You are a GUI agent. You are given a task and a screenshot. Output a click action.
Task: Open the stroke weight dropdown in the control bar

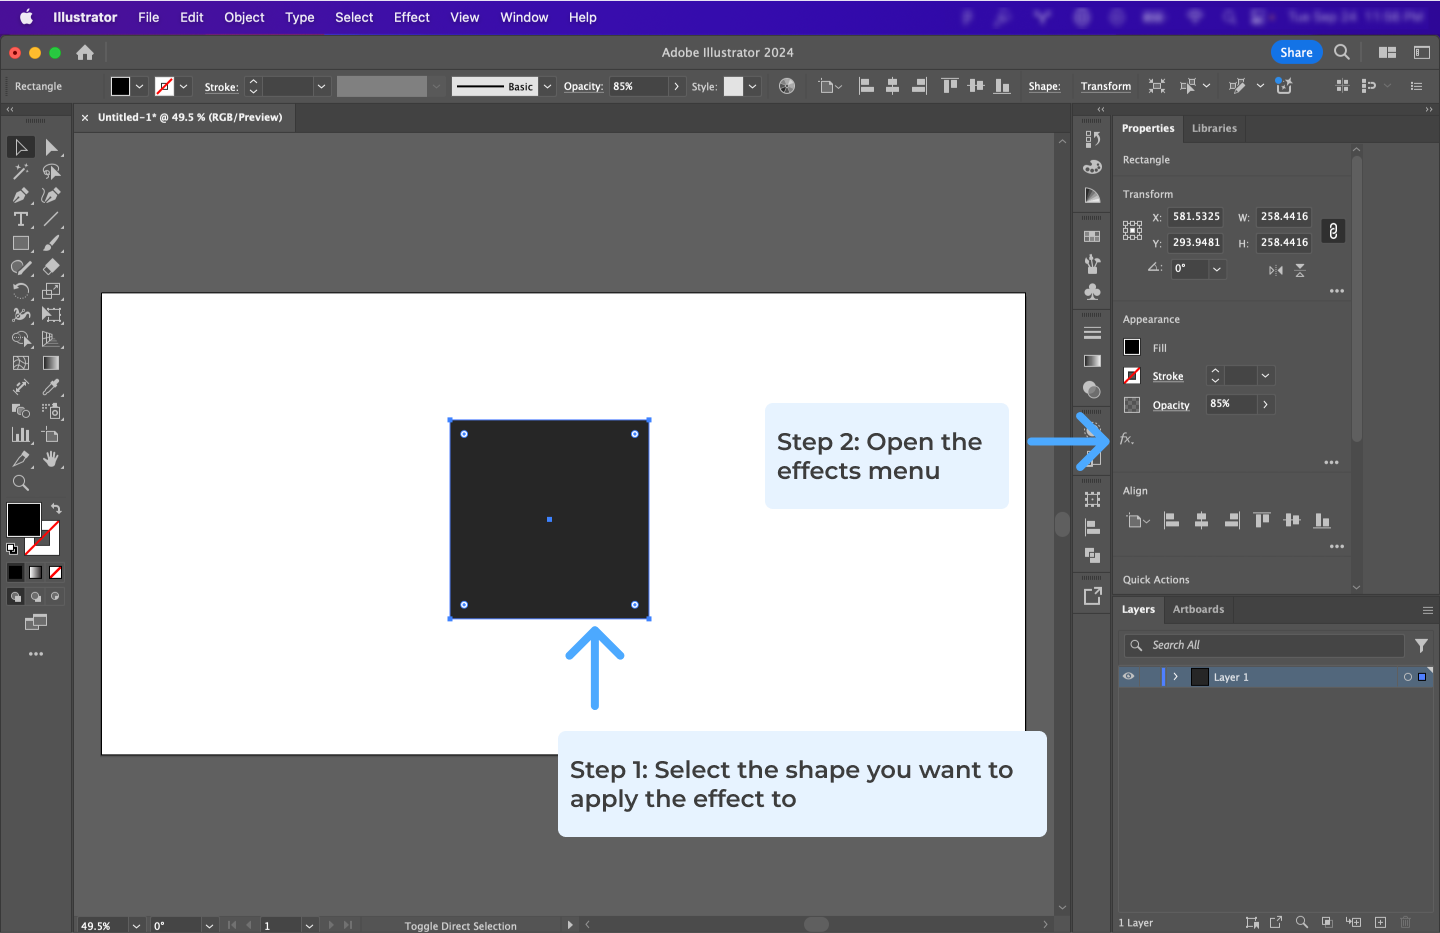pos(321,86)
